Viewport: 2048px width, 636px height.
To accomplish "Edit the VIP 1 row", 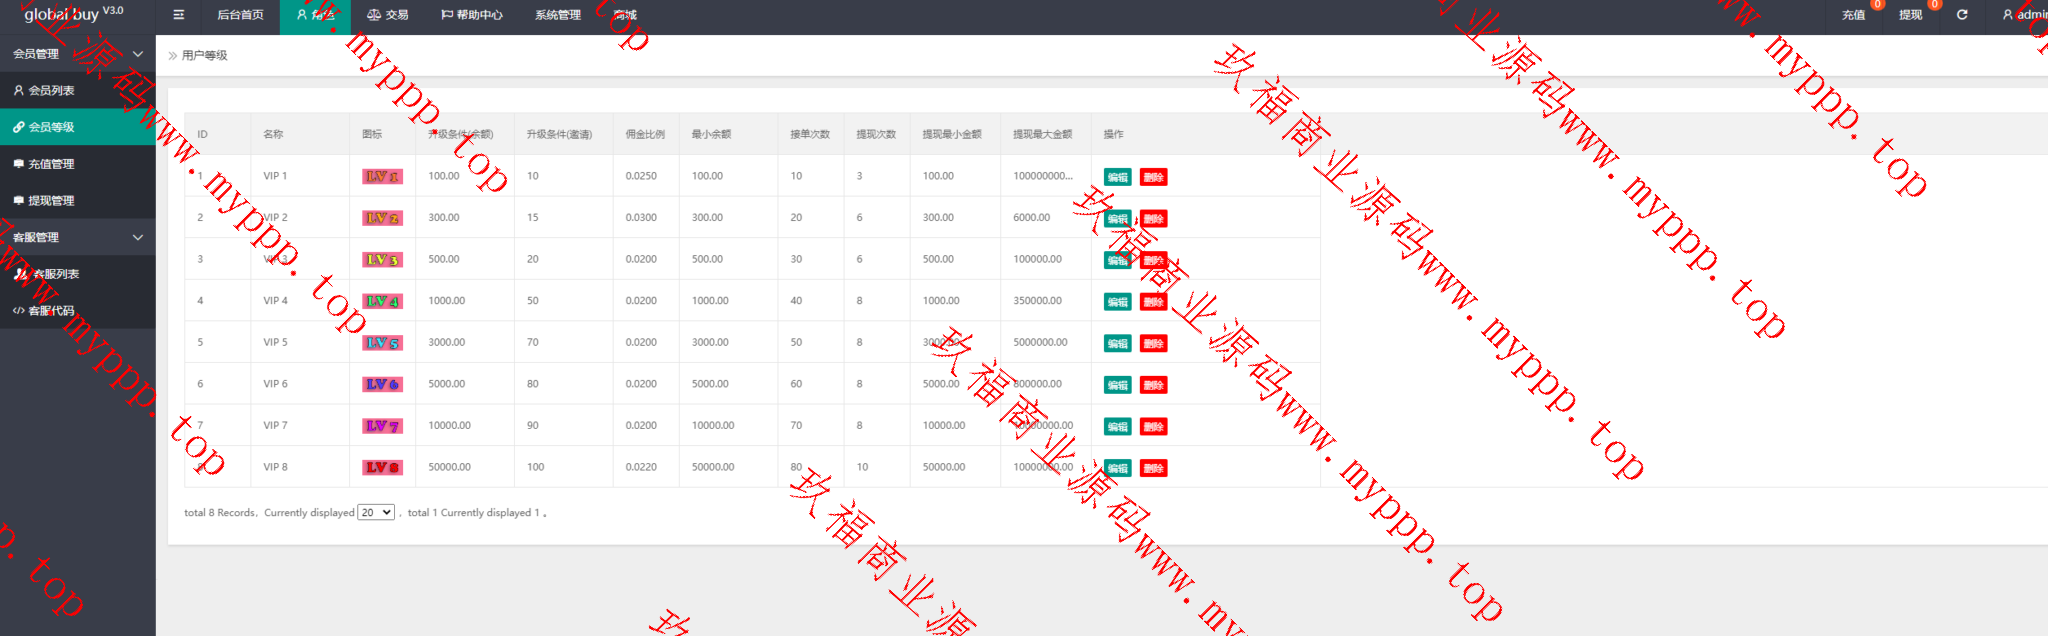I will tap(1118, 177).
